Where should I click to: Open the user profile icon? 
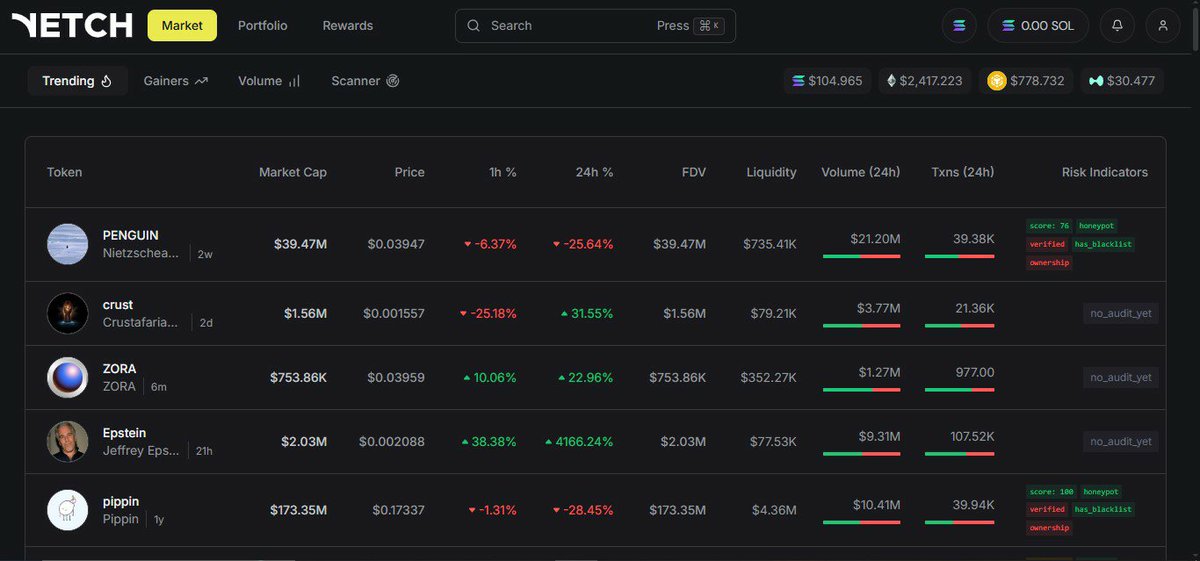coord(1163,26)
